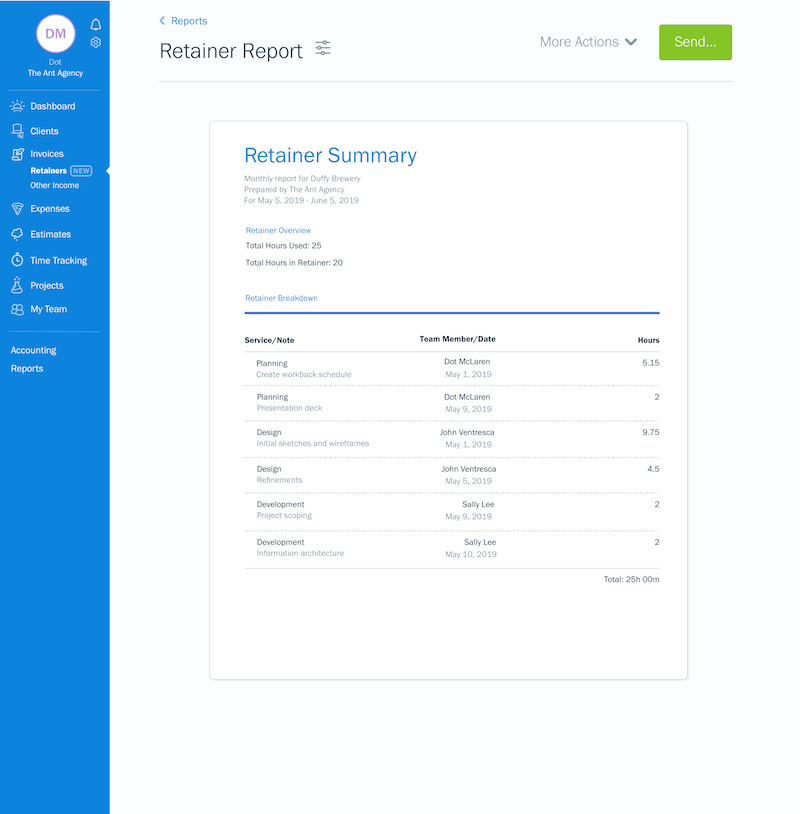The width and height of the screenshot is (800, 814).
Task: Select the Create workback schedule row
Action: point(452,369)
